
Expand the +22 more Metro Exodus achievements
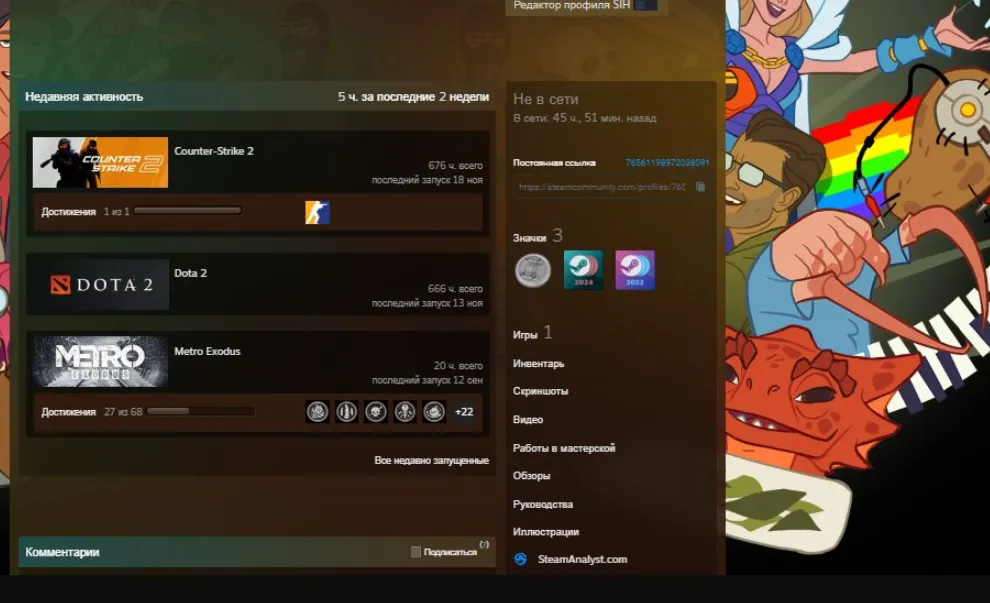click(464, 412)
